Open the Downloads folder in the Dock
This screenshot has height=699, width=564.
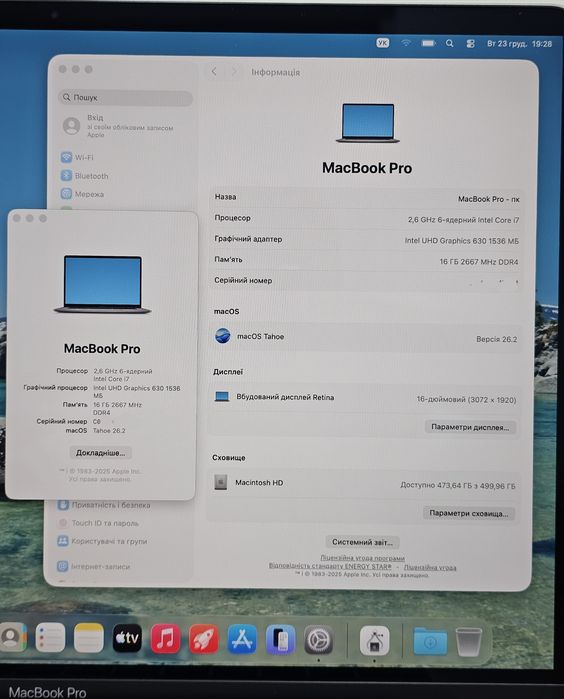pos(430,641)
